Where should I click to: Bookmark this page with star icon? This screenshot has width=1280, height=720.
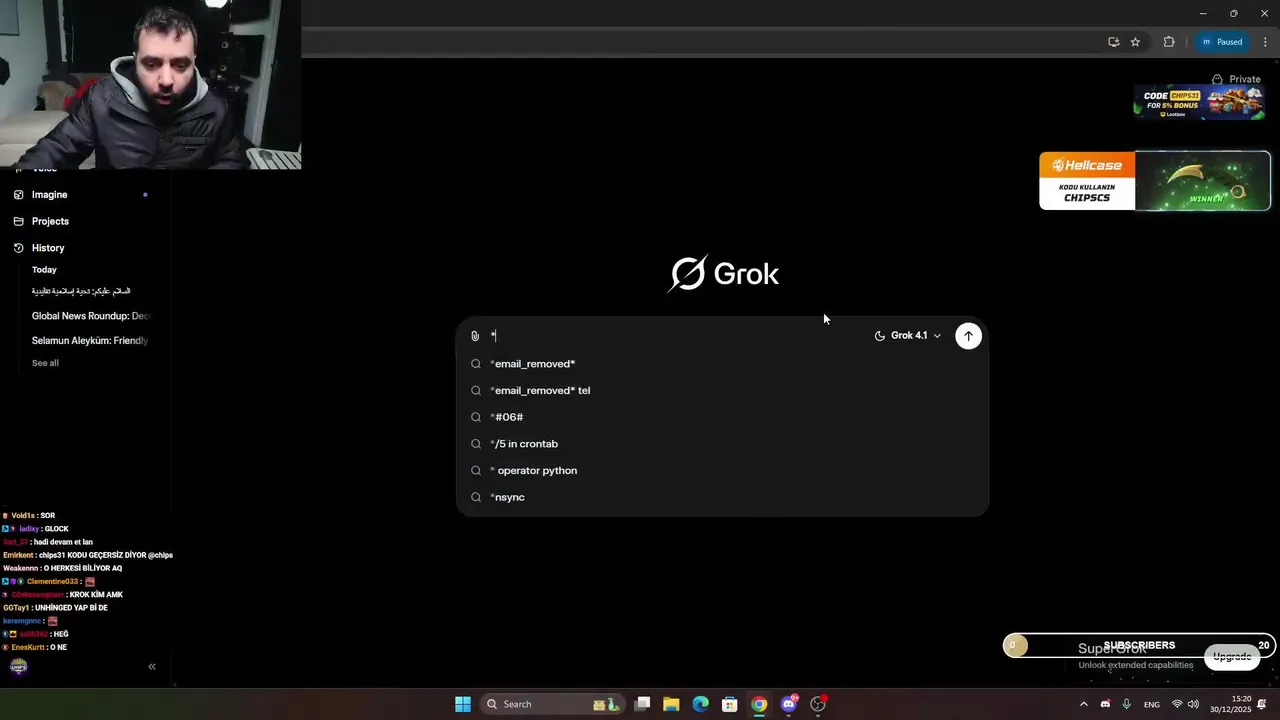[1135, 42]
